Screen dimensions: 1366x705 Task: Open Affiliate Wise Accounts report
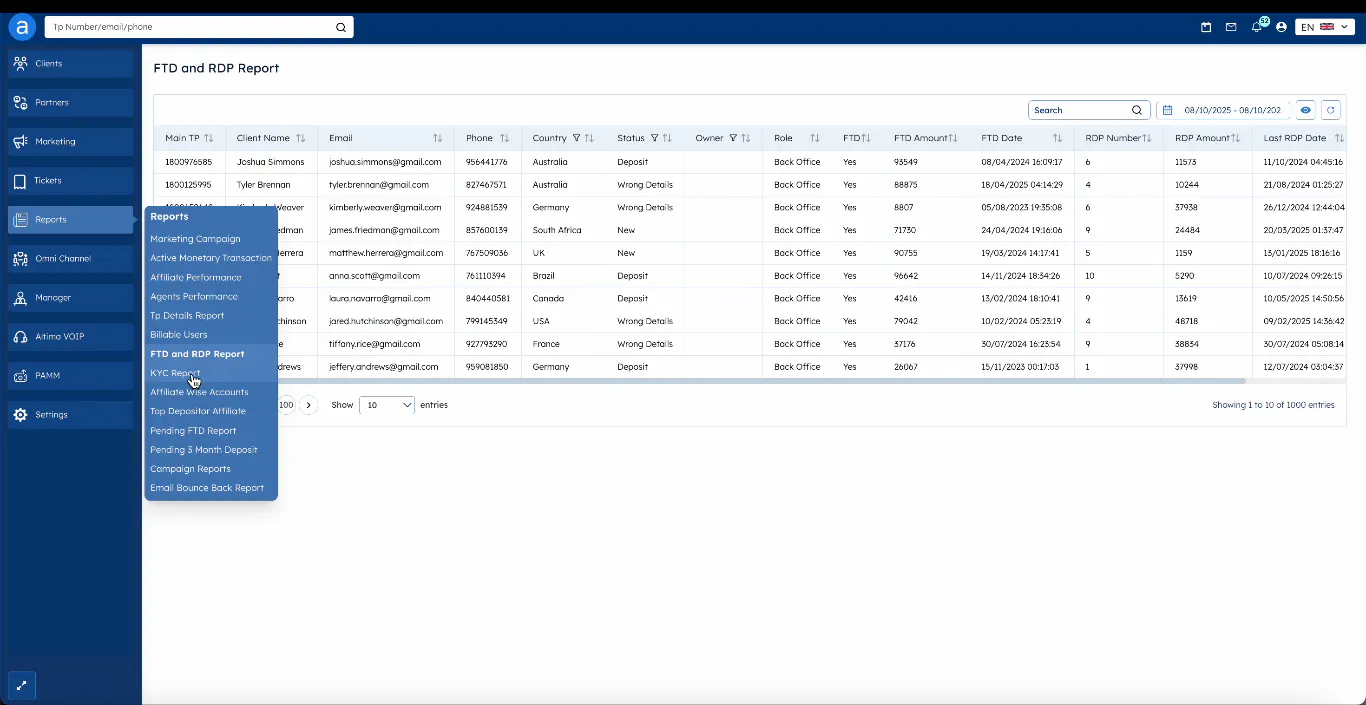(x=199, y=392)
